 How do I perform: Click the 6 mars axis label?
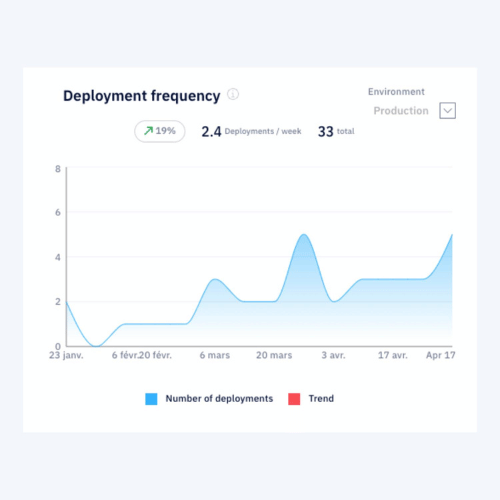point(215,355)
